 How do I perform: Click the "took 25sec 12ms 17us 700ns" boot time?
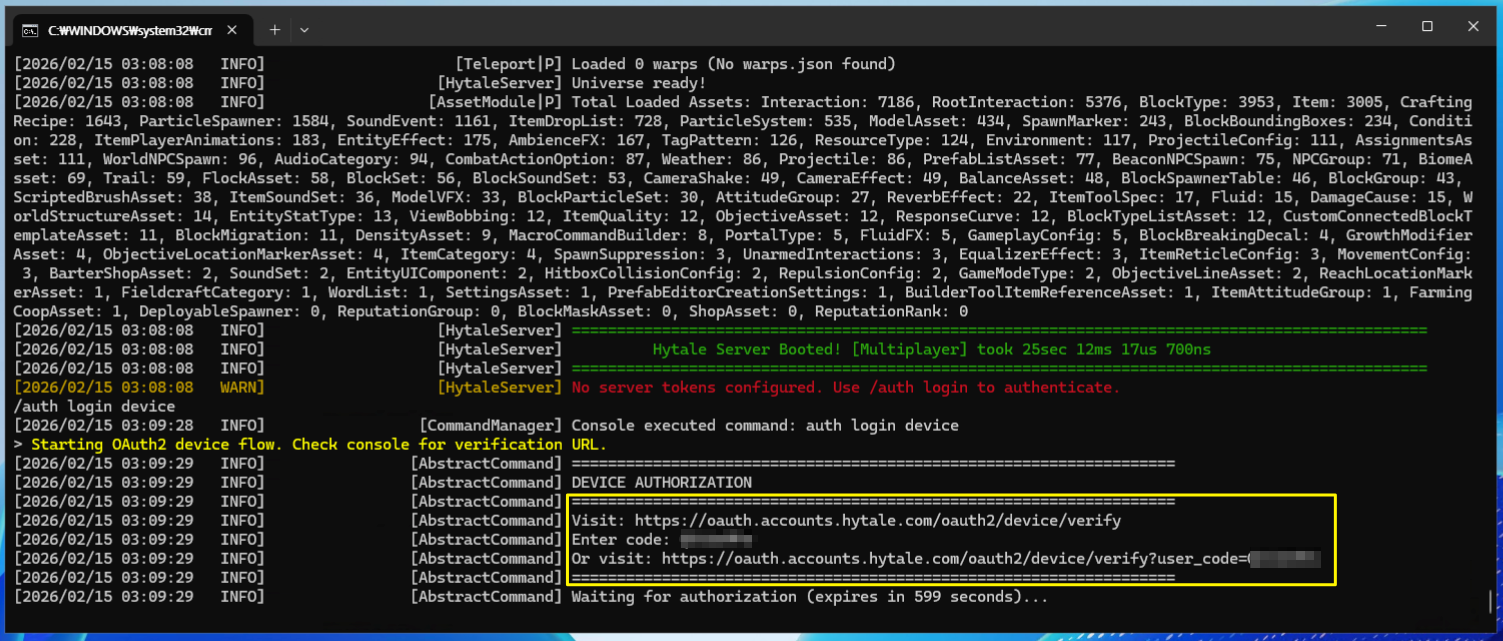1096,350
